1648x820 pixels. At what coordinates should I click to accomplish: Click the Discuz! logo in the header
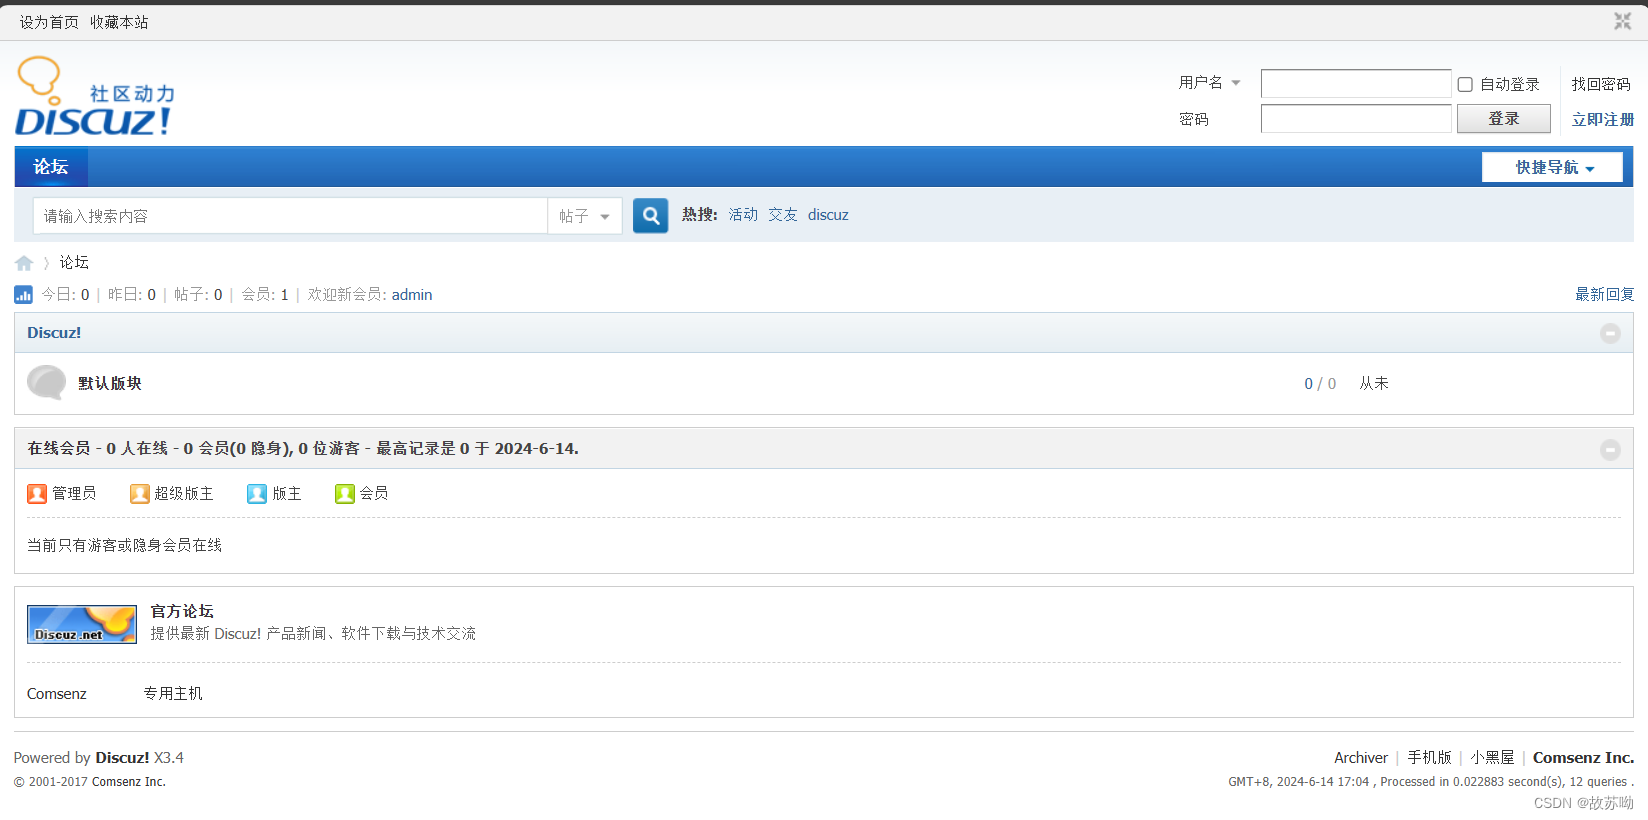[x=95, y=96]
